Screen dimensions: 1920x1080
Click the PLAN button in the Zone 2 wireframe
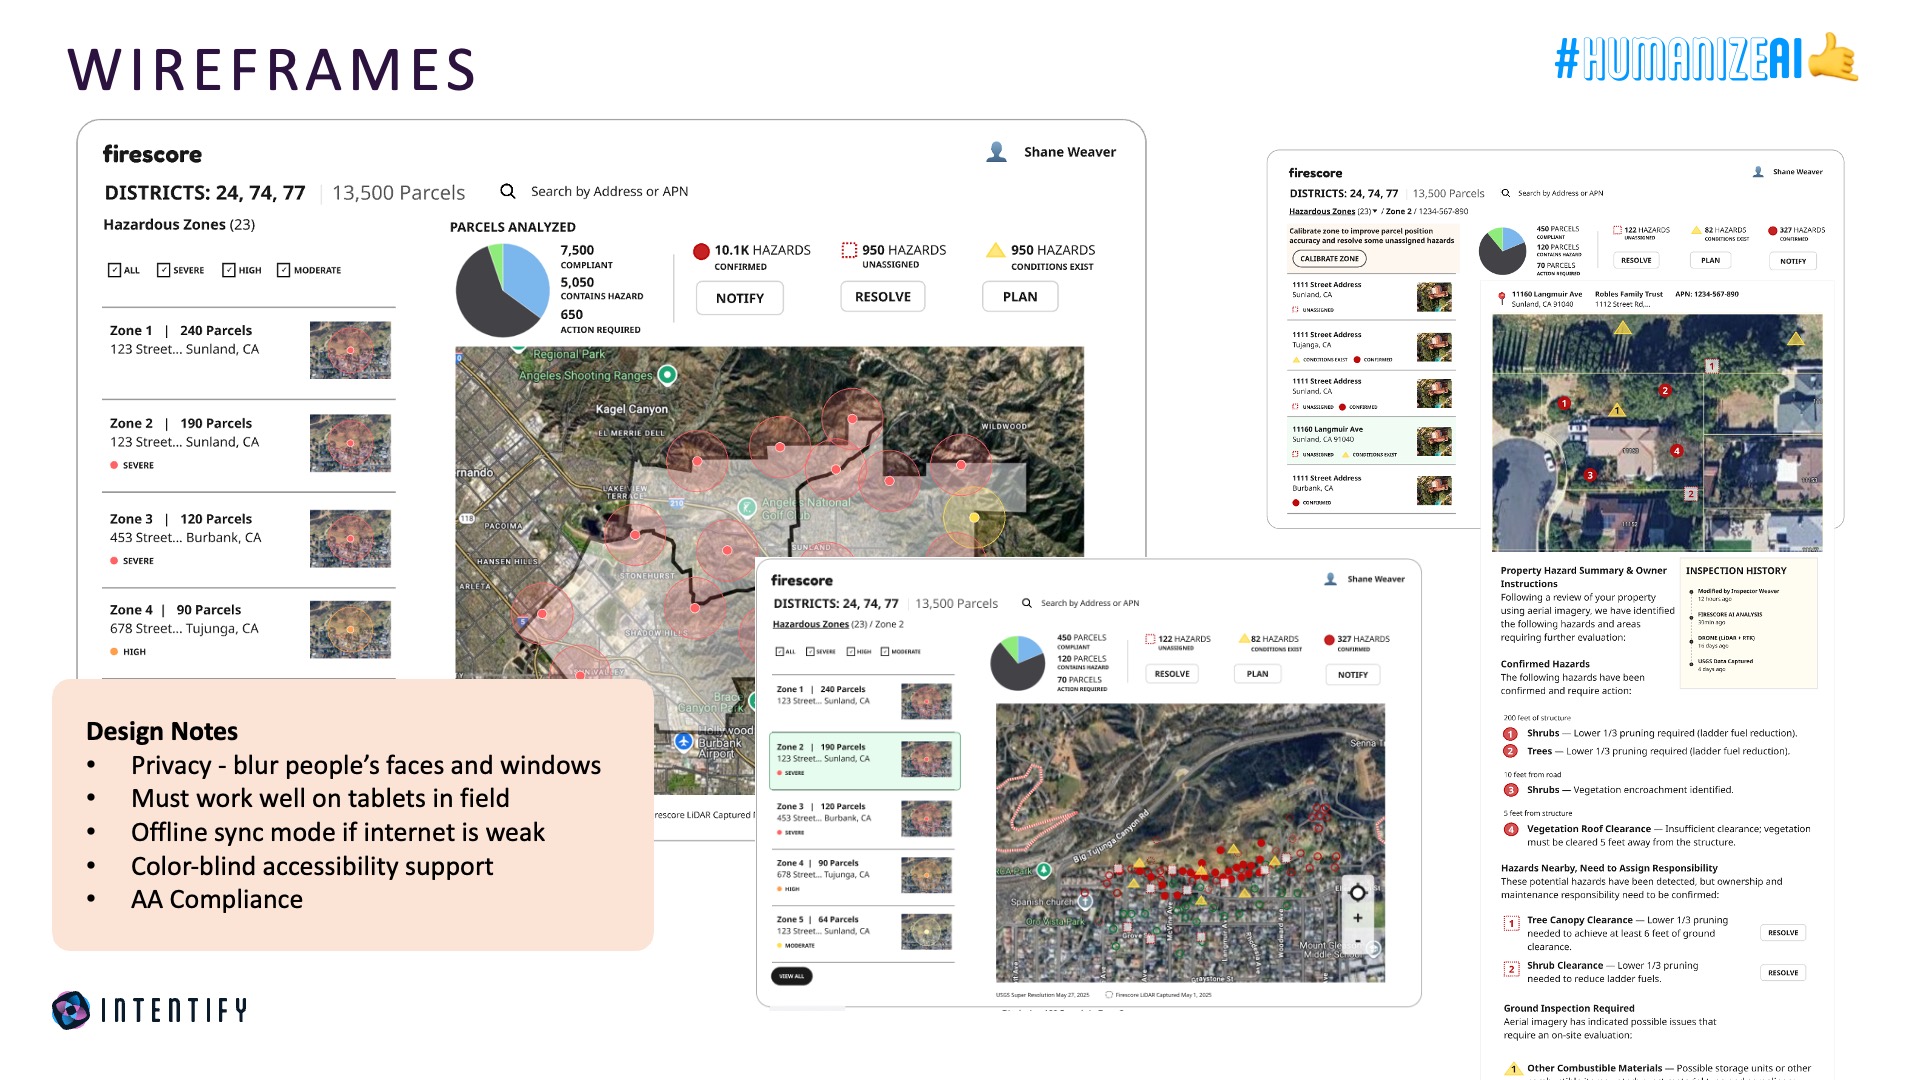pyautogui.click(x=1257, y=674)
